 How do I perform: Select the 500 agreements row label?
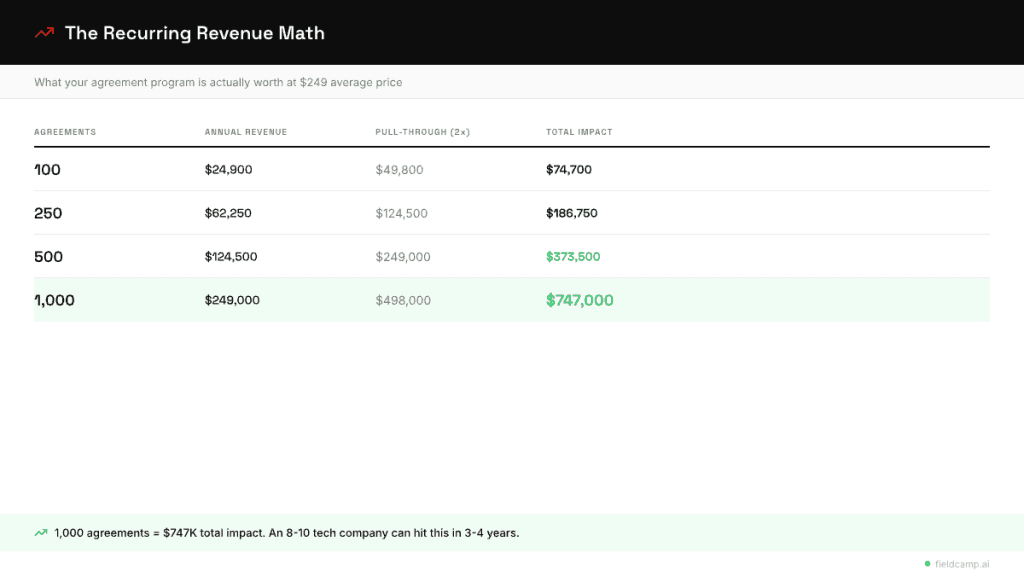click(48, 257)
